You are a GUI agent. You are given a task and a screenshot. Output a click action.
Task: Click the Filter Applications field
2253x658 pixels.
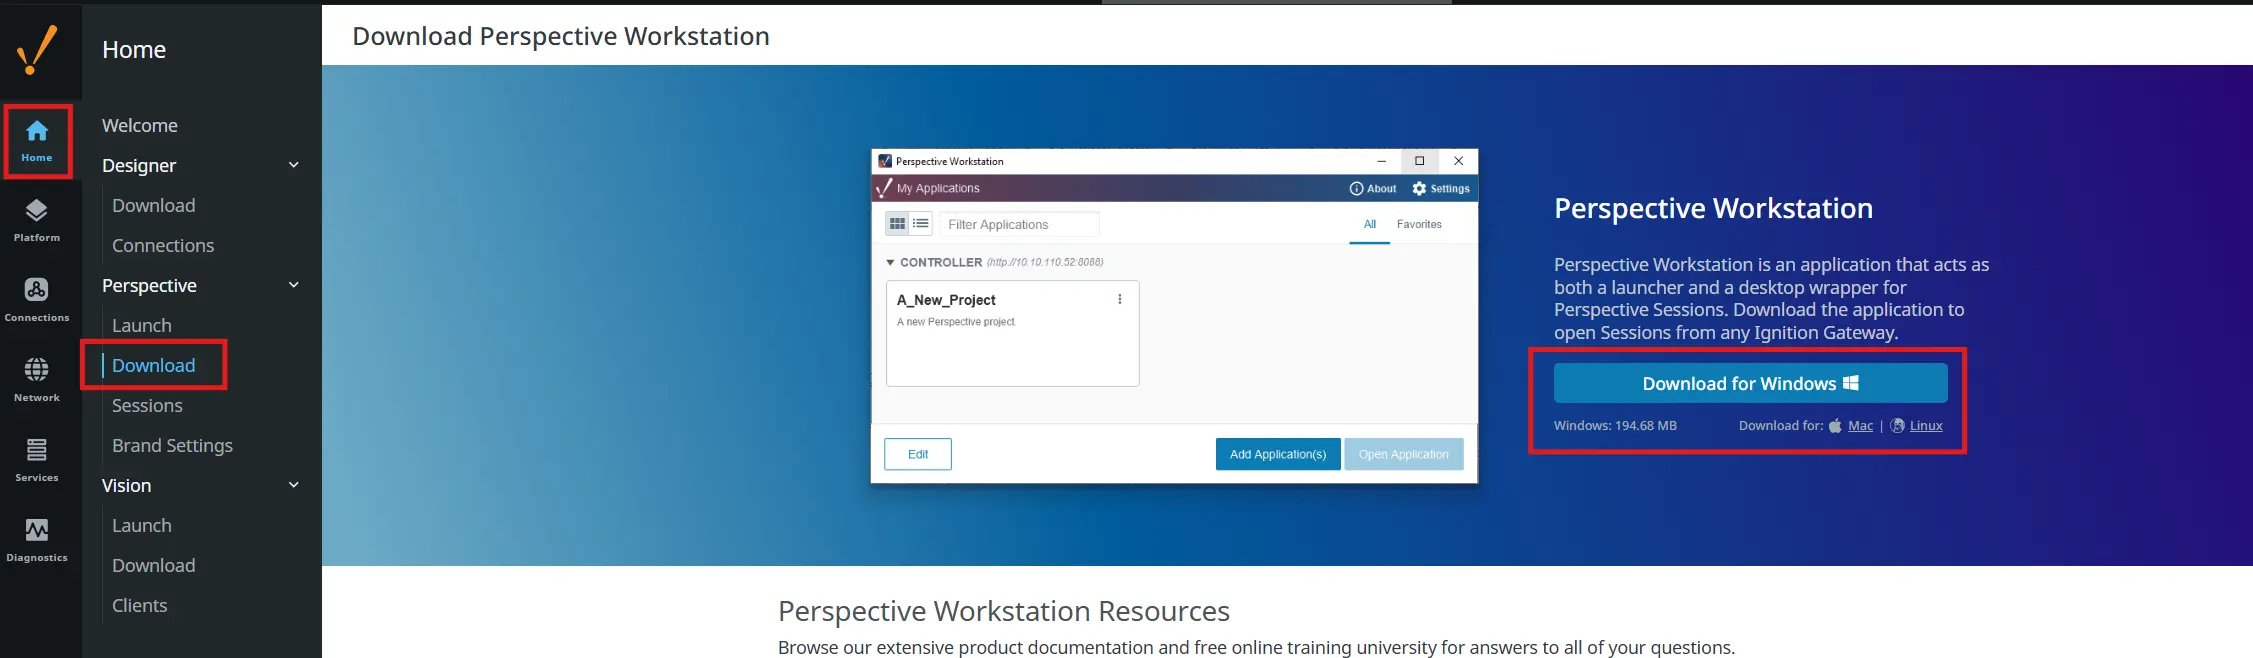1019,224
